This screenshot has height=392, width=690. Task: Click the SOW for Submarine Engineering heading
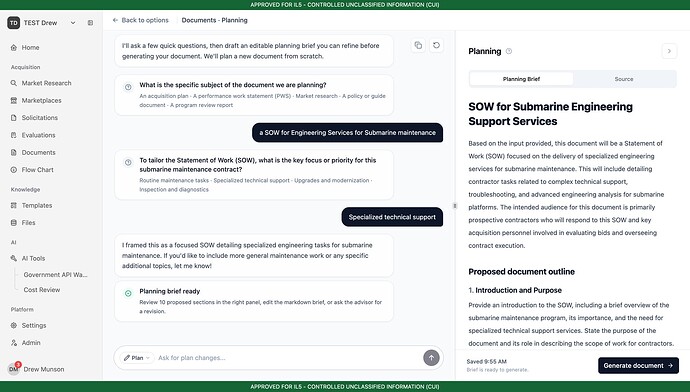click(x=550, y=114)
